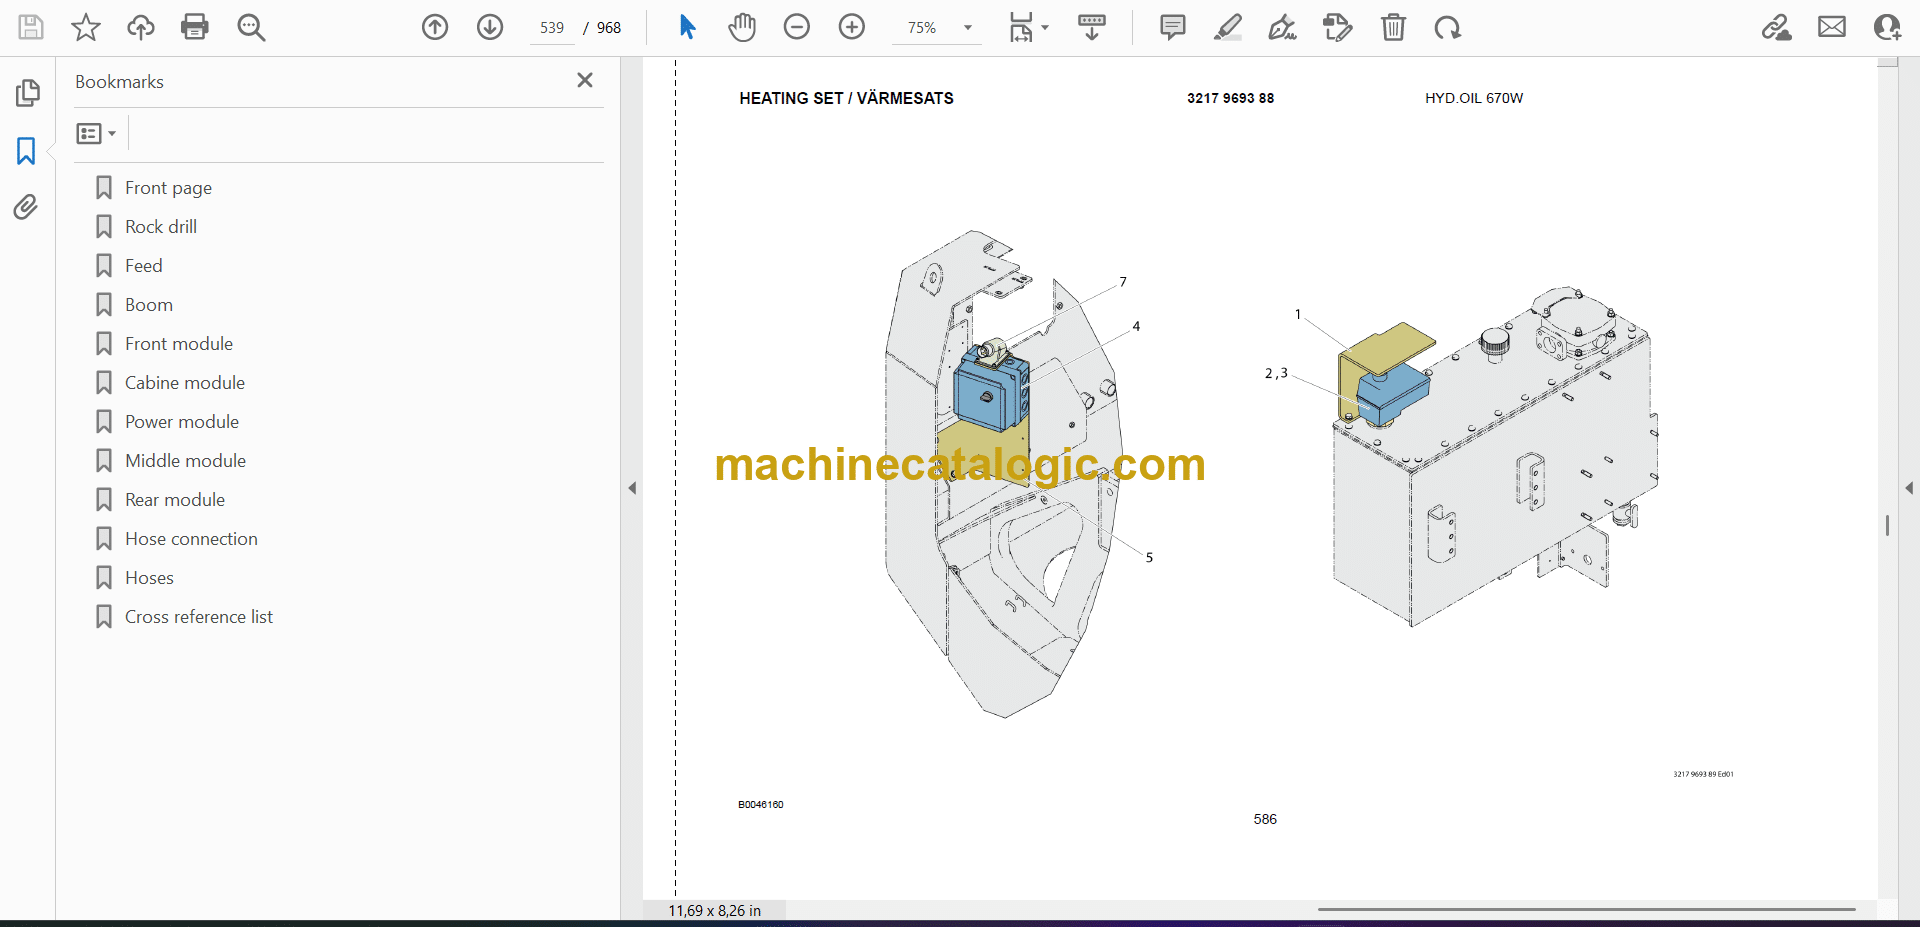This screenshot has height=927, width=1920.
Task: Click the horizontal scrollbar at bottom
Action: [1585, 910]
